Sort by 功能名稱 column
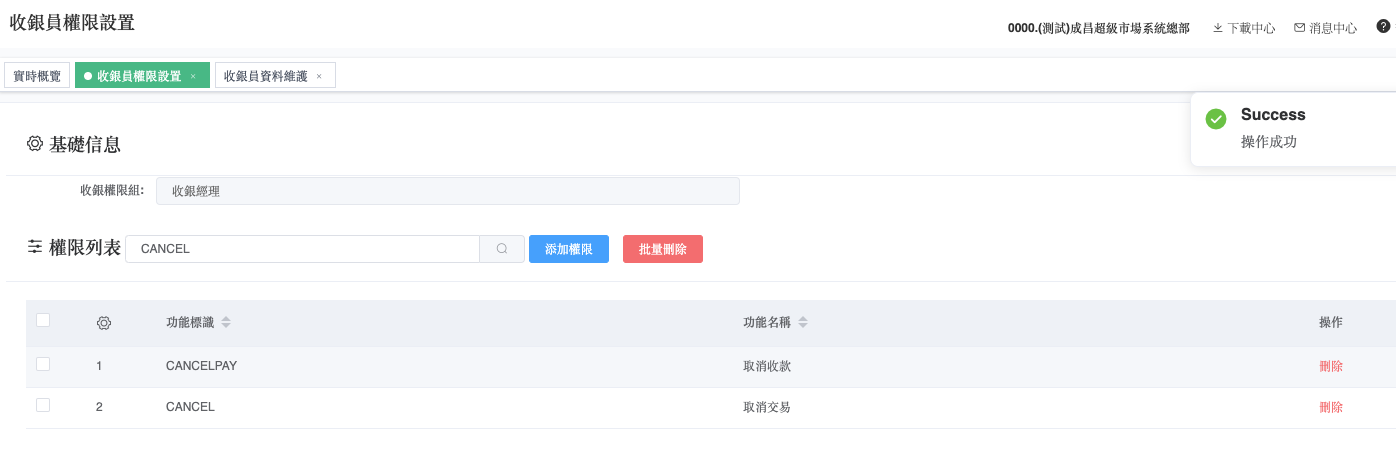This screenshot has height=470, width=1396. click(x=803, y=322)
